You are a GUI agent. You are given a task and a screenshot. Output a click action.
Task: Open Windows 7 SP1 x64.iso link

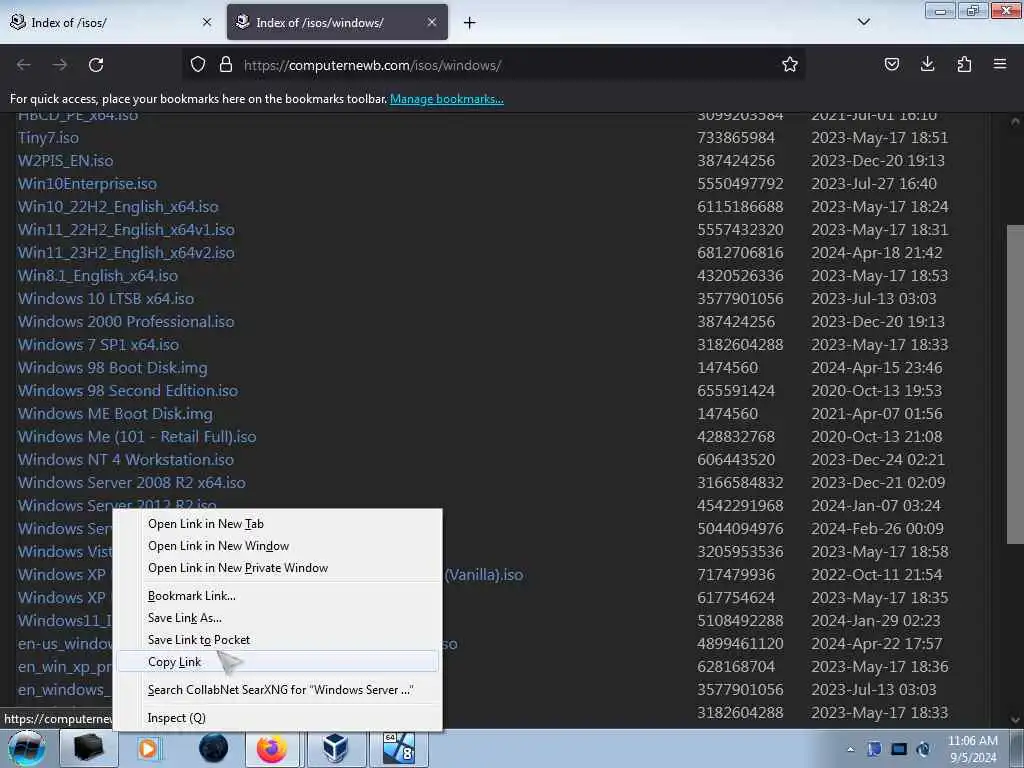(x=98, y=344)
